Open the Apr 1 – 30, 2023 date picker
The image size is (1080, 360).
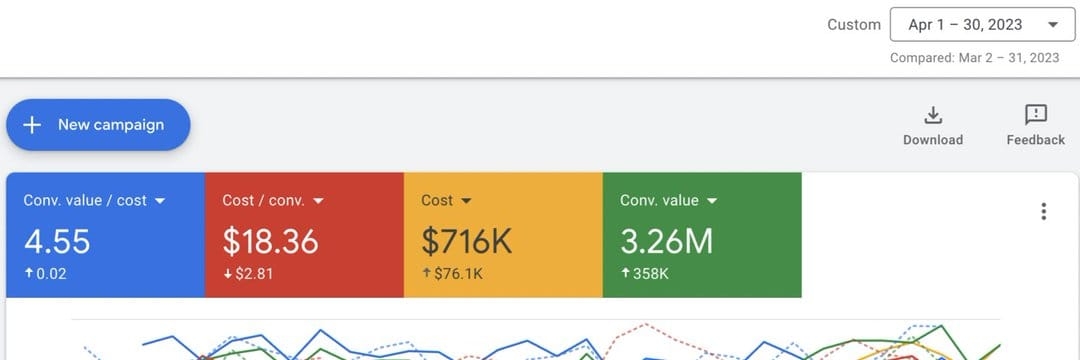pos(982,25)
